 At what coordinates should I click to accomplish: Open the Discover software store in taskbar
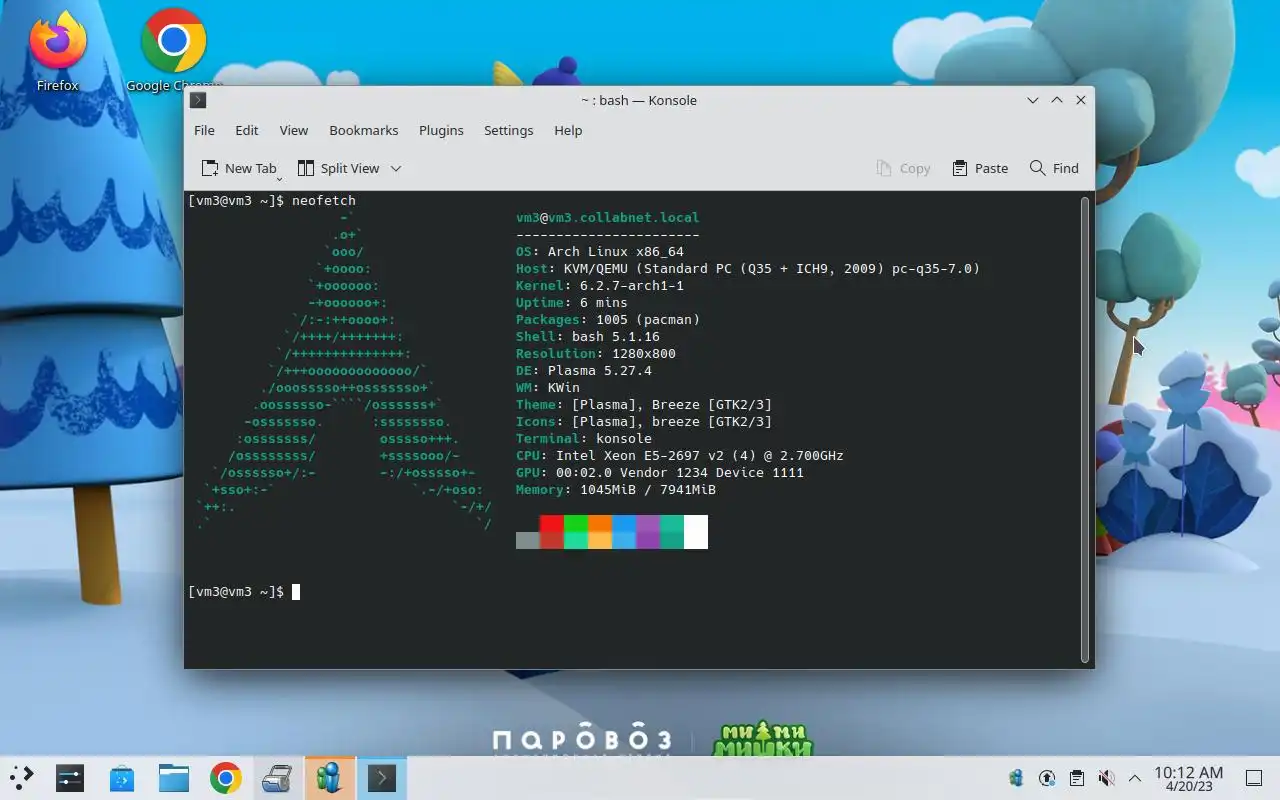click(x=122, y=778)
